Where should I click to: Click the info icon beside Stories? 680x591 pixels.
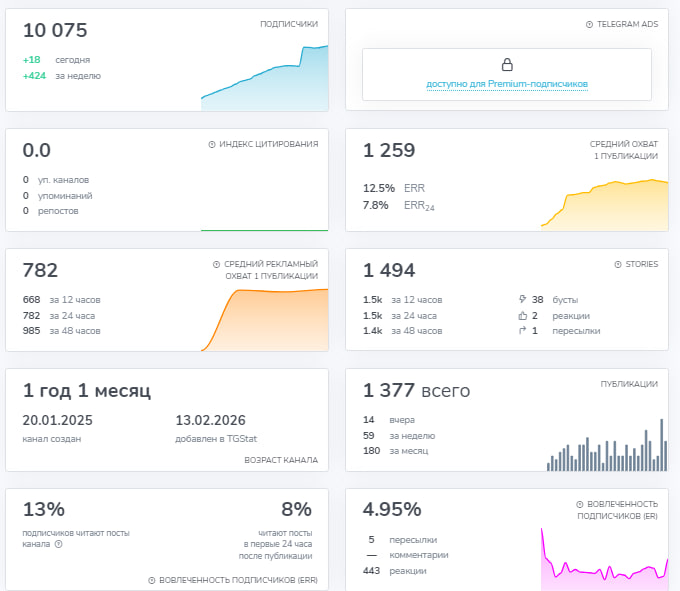(618, 264)
